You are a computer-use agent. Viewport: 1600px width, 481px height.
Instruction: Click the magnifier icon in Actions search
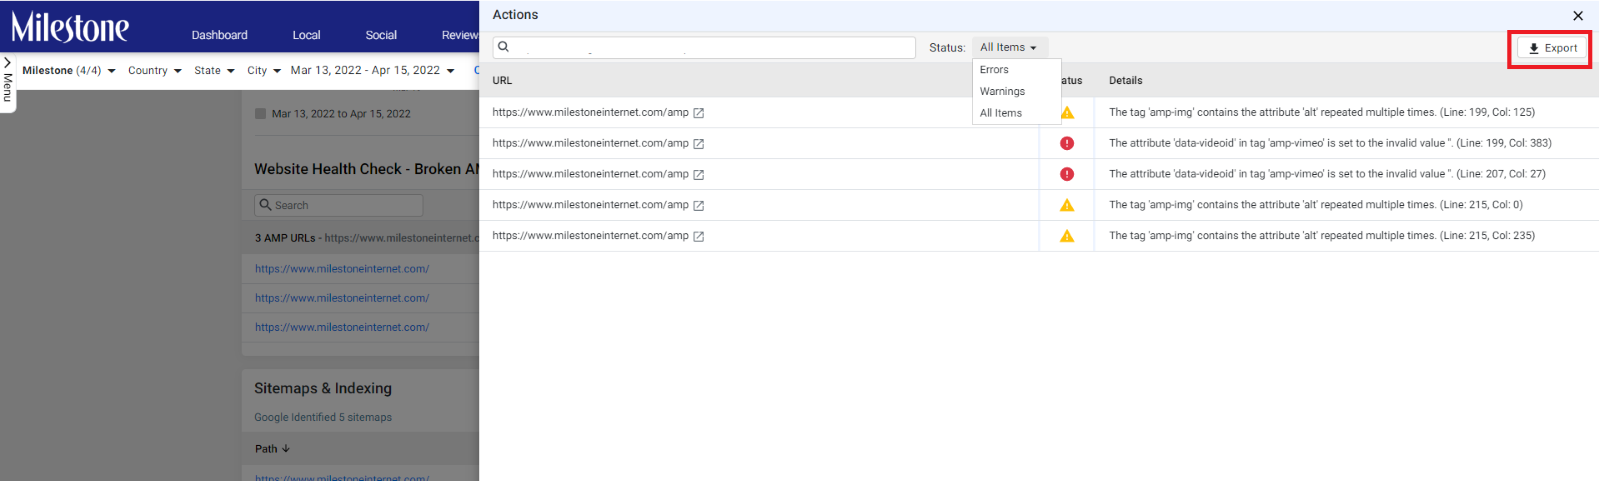504,47
